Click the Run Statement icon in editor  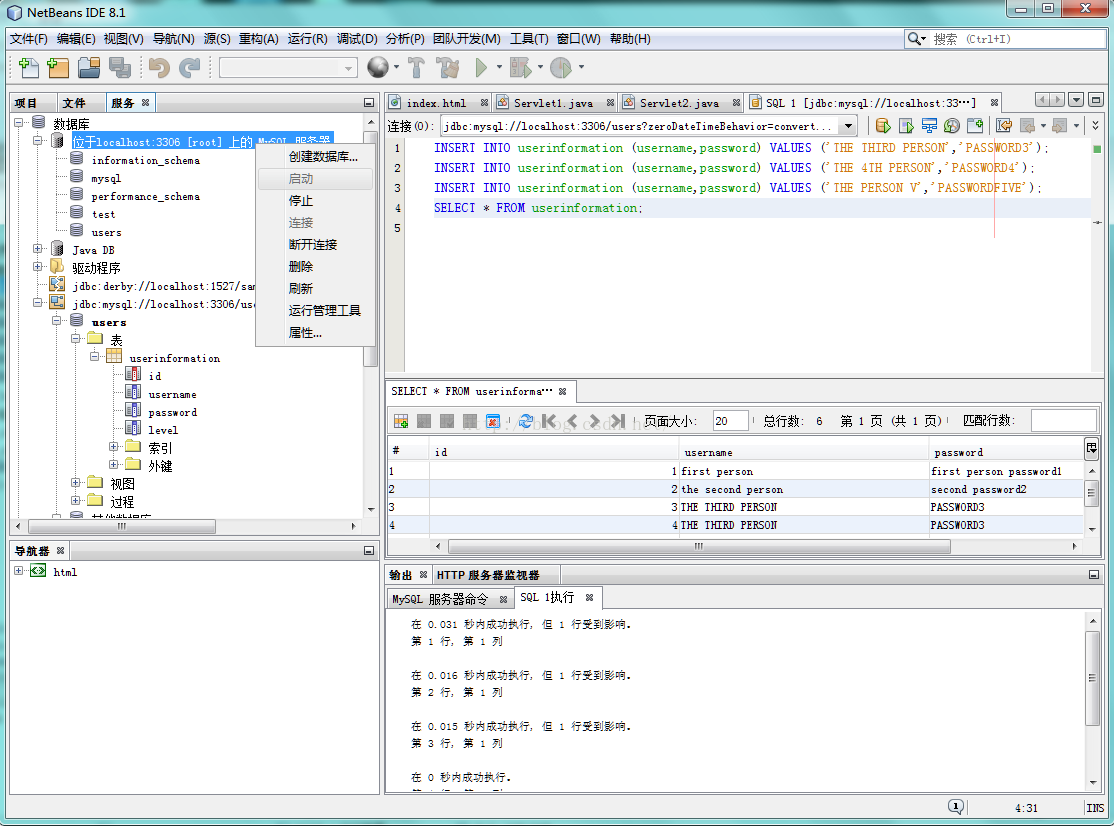[x=907, y=126]
